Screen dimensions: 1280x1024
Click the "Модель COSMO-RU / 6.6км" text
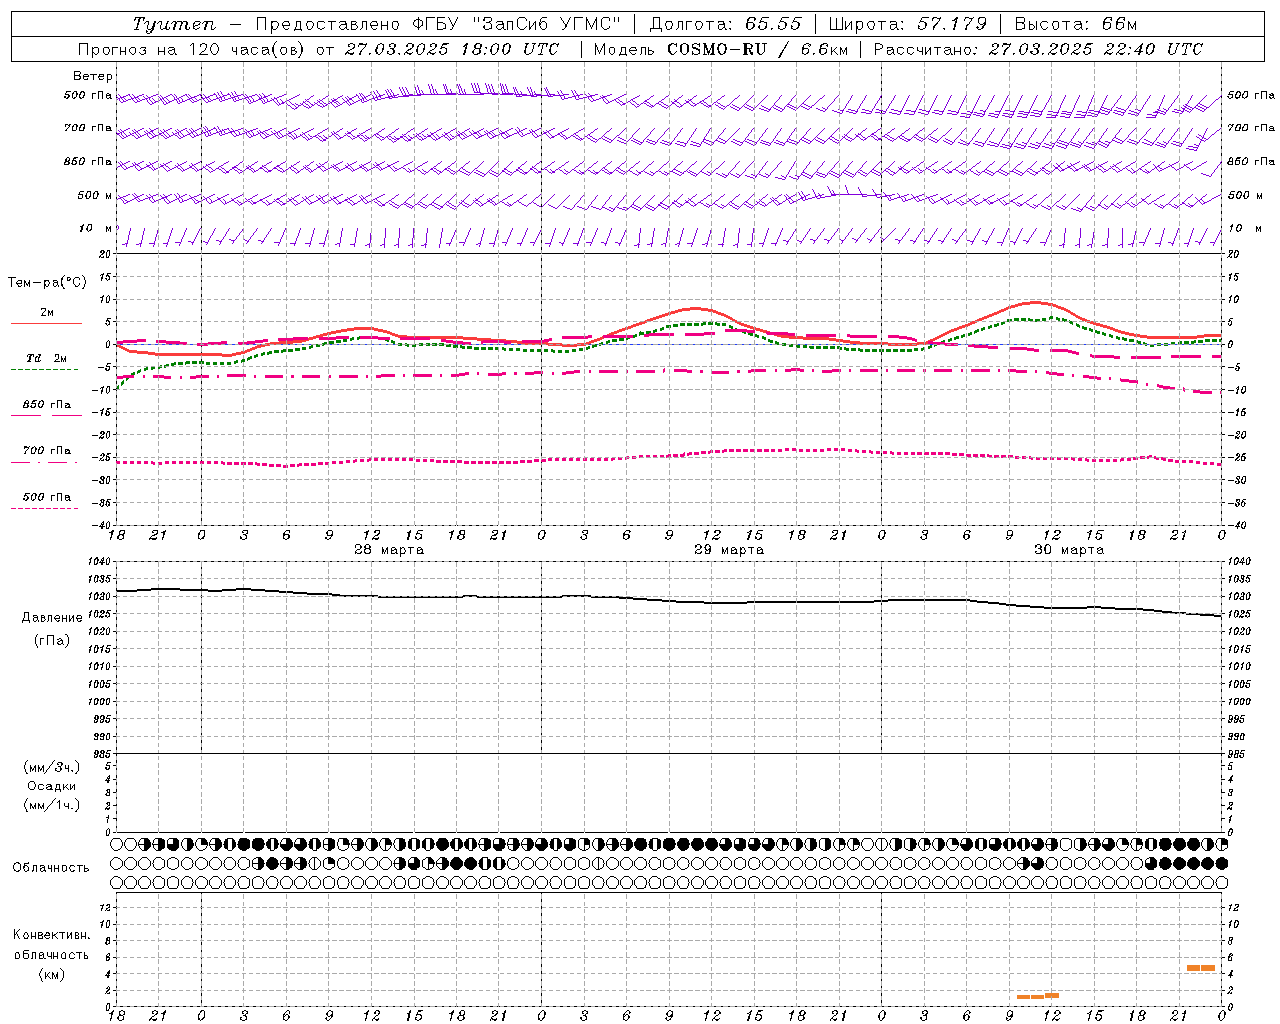tap(720, 49)
